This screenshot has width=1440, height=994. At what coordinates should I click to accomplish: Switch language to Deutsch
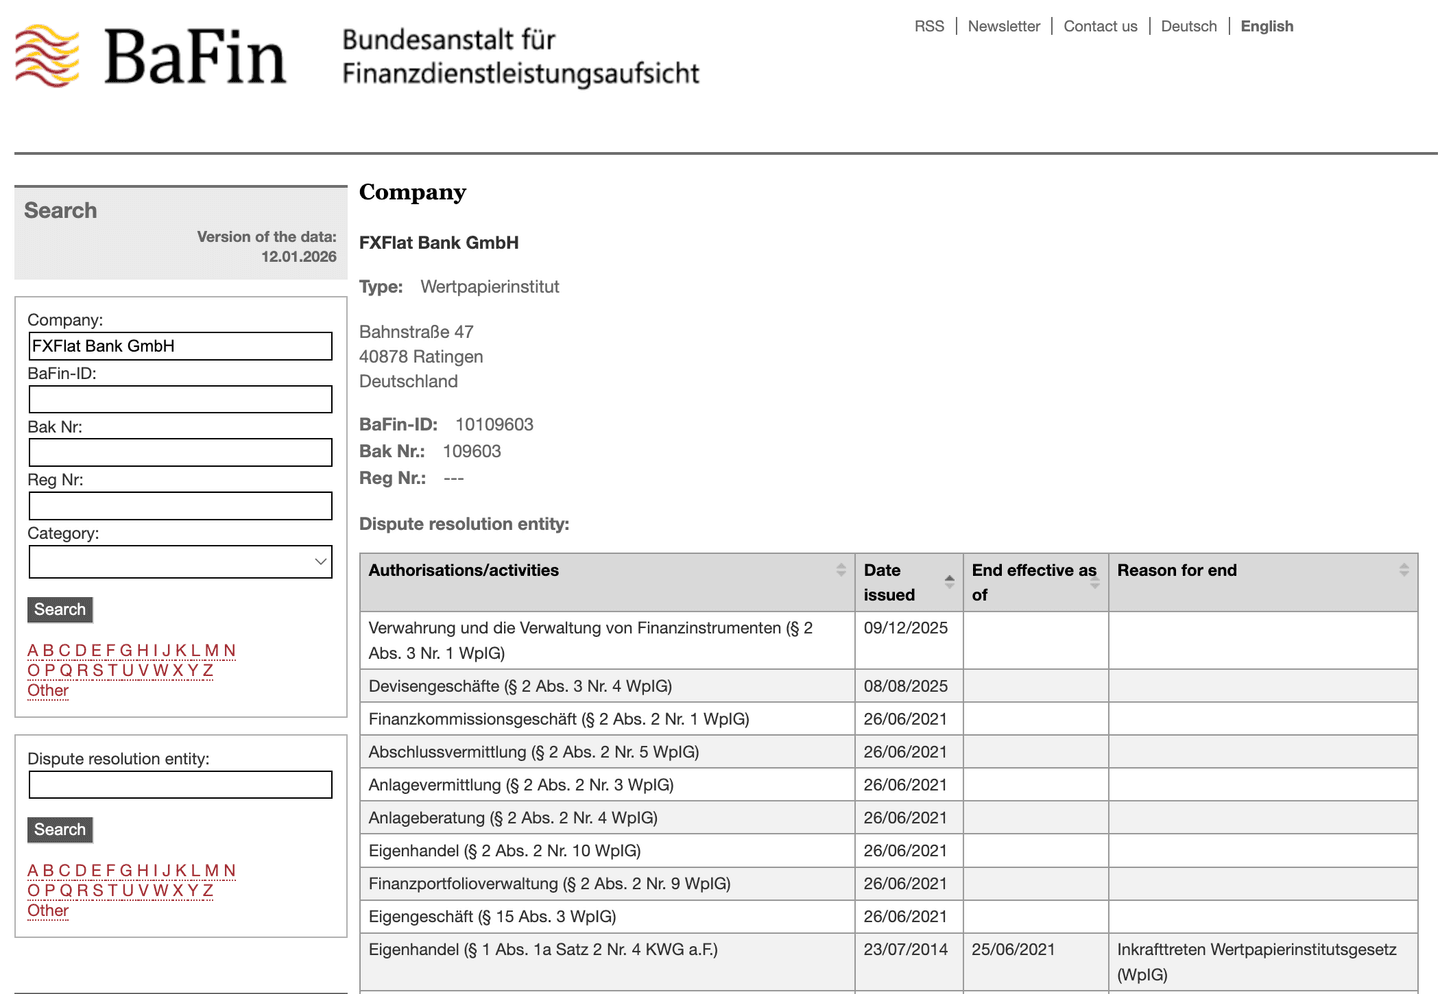point(1189,25)
